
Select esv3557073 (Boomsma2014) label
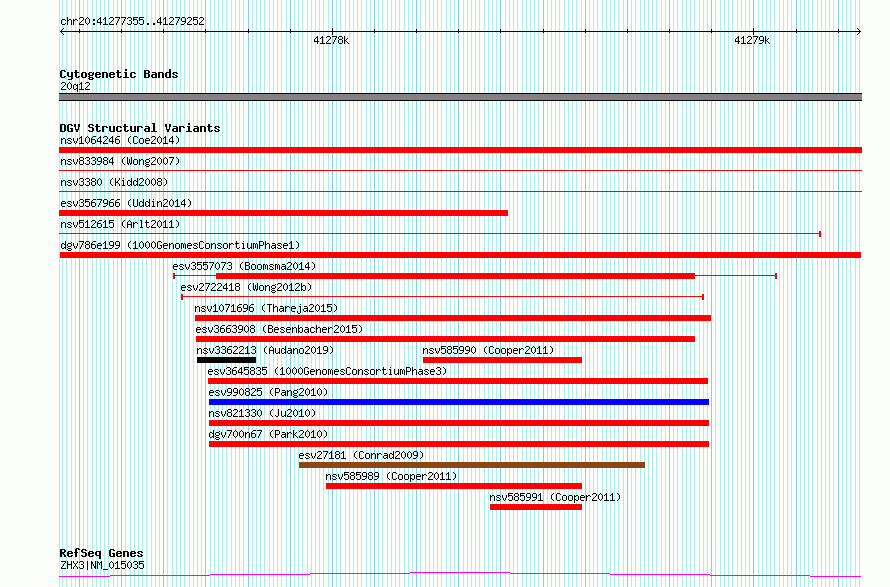pos(244,266)
